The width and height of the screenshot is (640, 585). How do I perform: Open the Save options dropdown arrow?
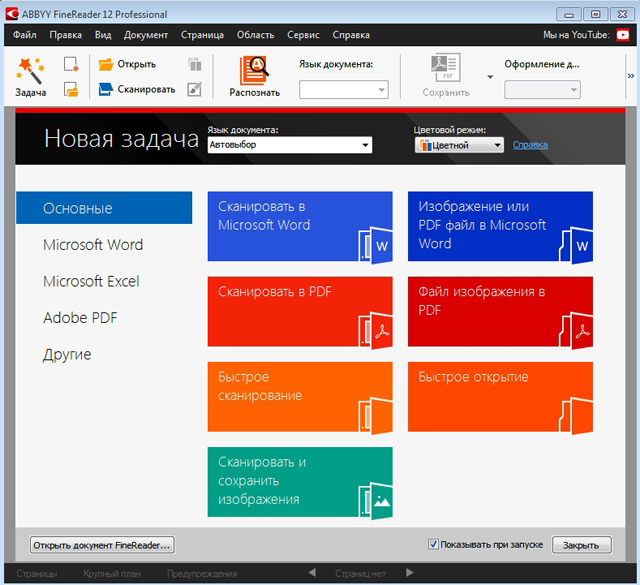coord(490,77)
